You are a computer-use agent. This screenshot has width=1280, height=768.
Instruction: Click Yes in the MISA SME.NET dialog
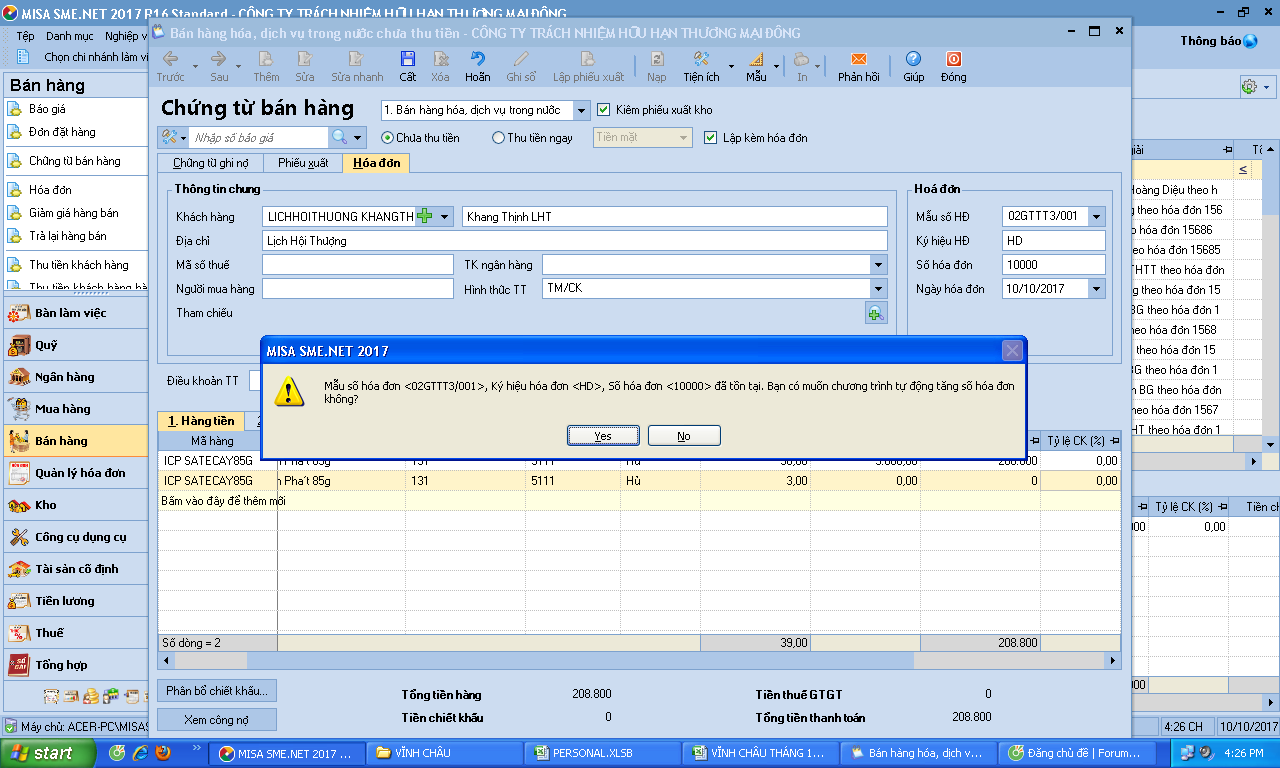603,436
